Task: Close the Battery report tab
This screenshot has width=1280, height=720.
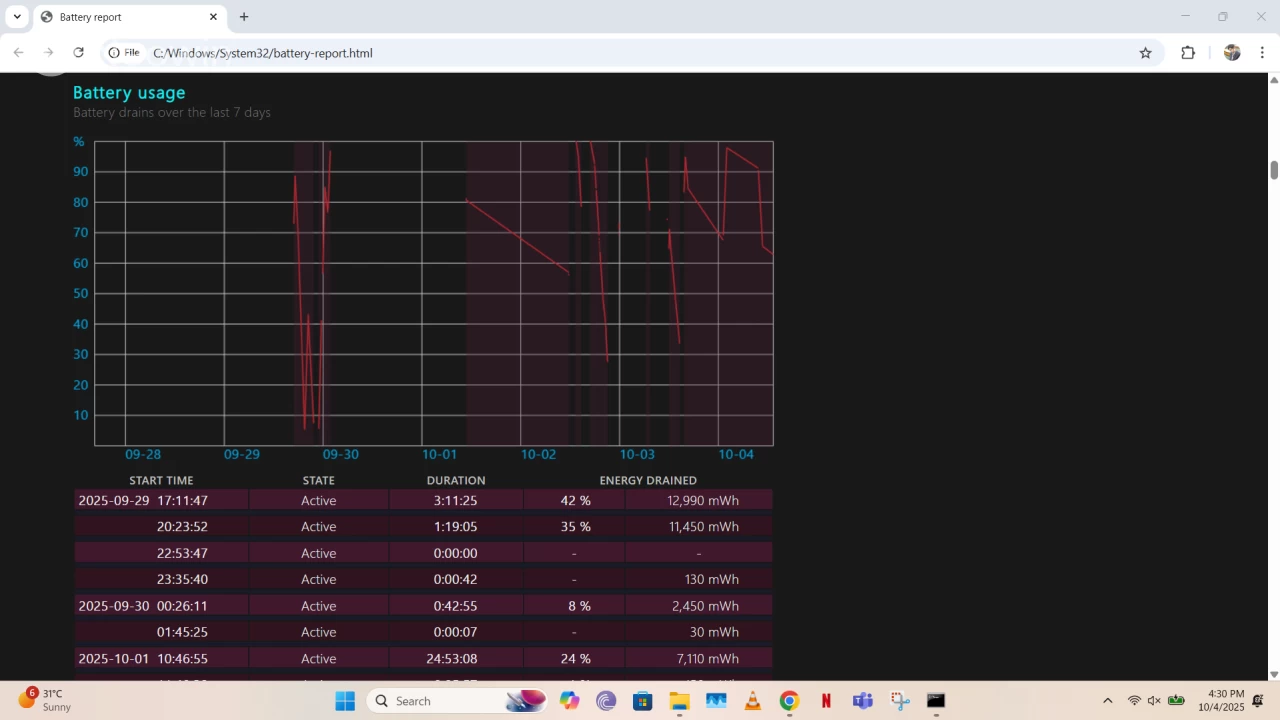Action: (213, 17)
